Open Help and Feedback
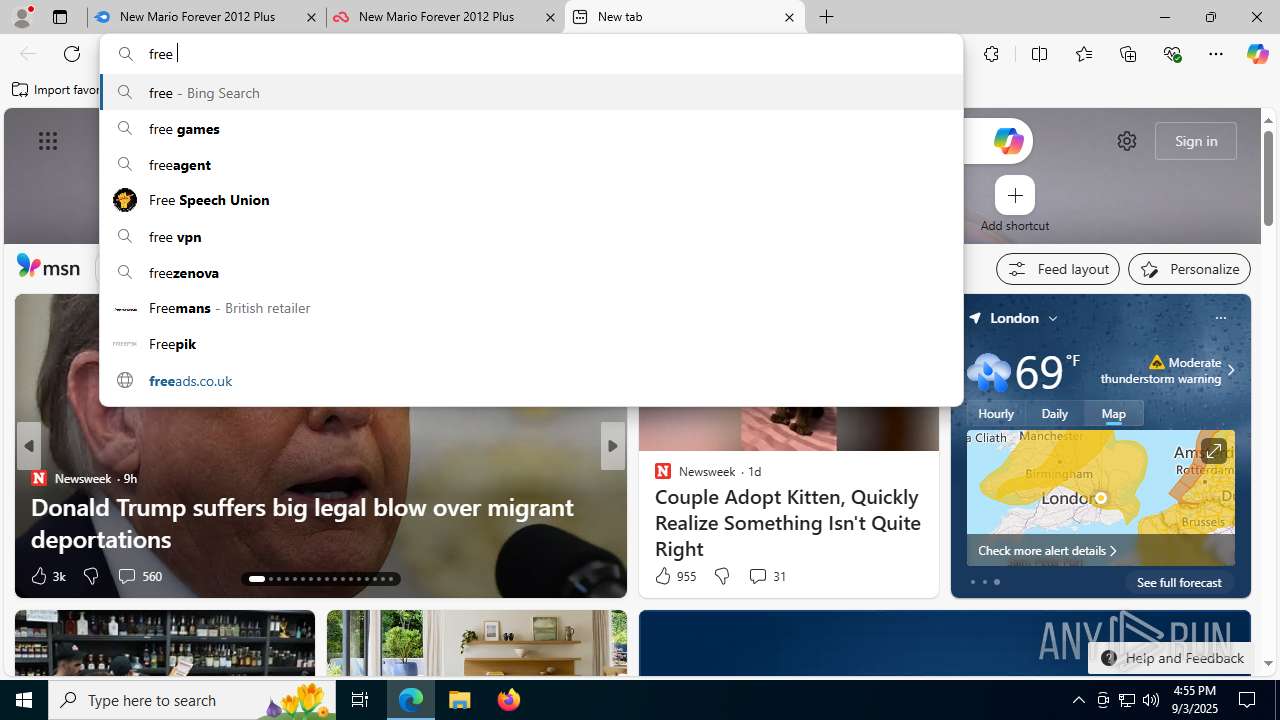 tap(1172, 658)
